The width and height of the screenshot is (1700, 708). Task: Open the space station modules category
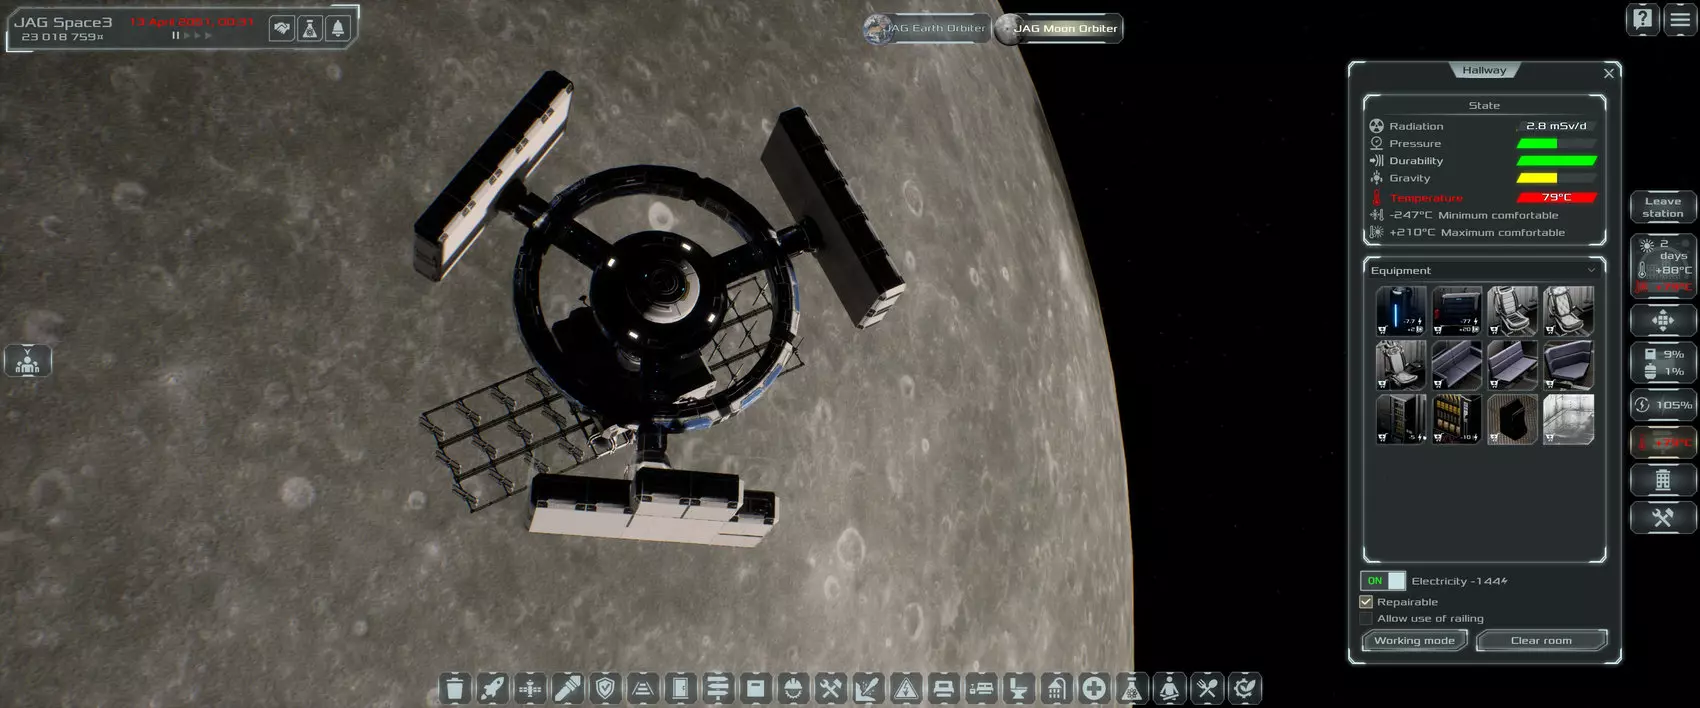coord(530,688)
